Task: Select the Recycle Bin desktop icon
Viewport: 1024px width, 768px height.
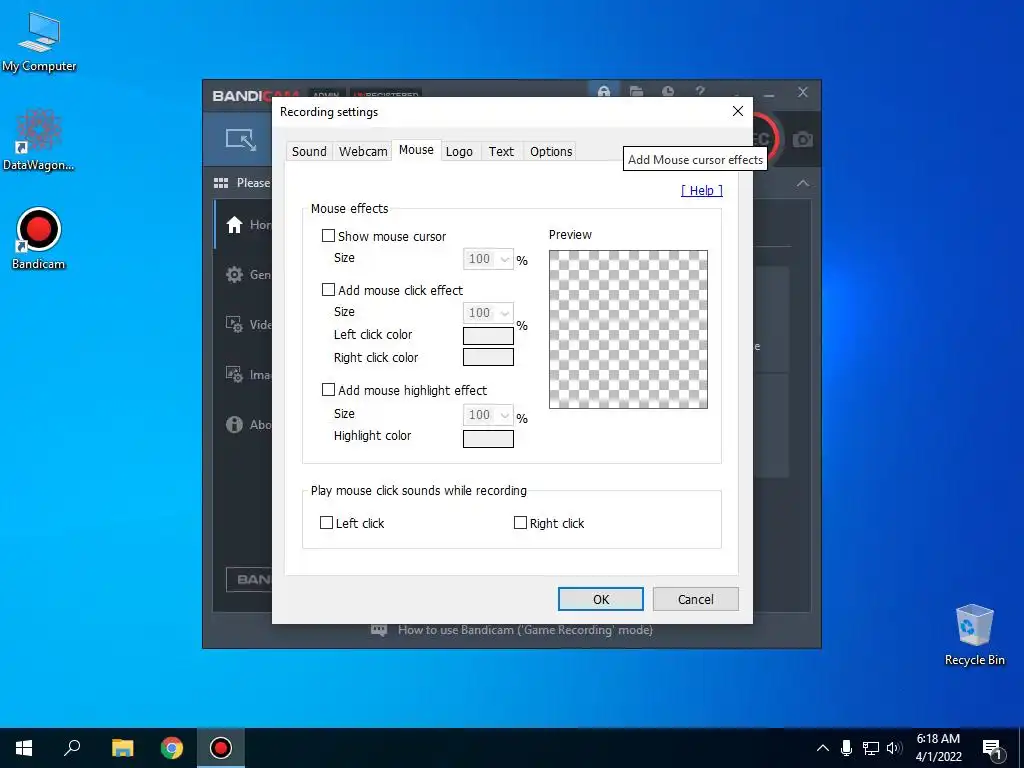Action: click(x=974, y=635)
